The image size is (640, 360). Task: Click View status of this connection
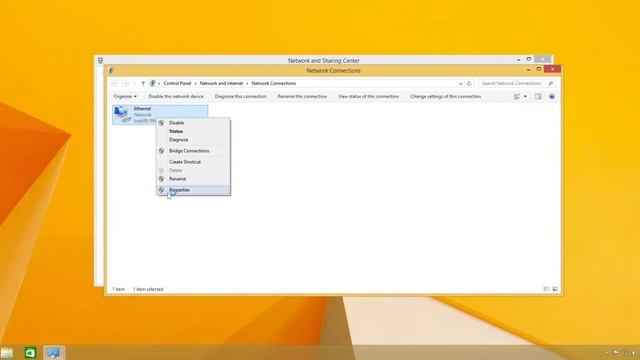[368, 97]
